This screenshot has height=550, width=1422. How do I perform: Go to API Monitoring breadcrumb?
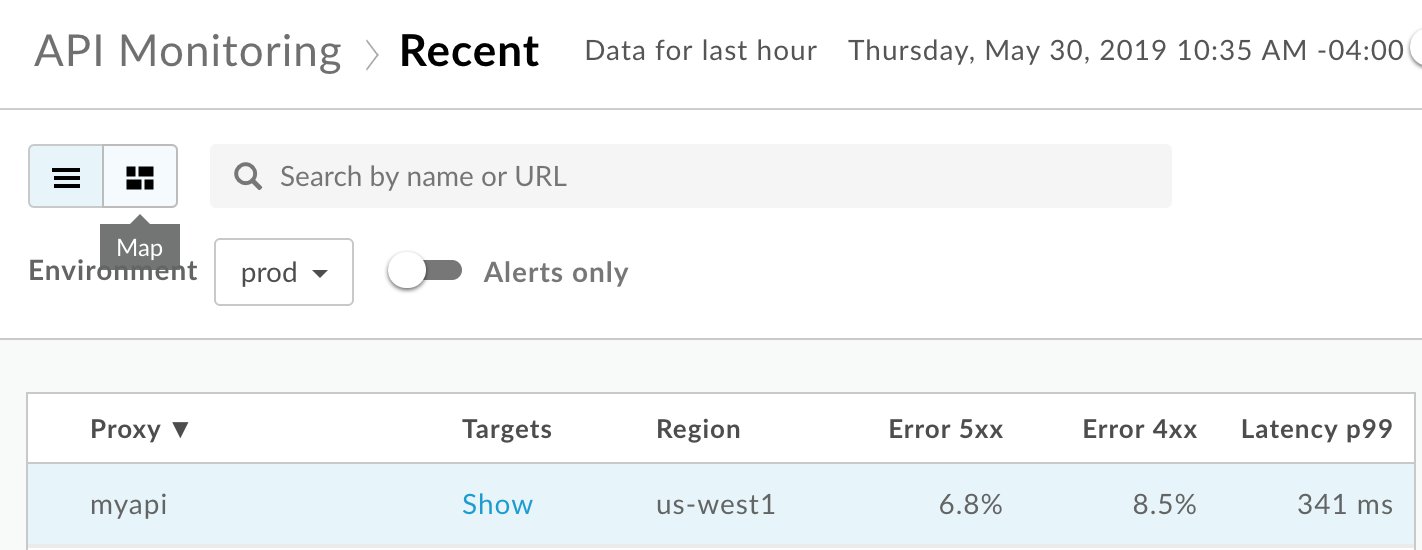click(188, 52)
